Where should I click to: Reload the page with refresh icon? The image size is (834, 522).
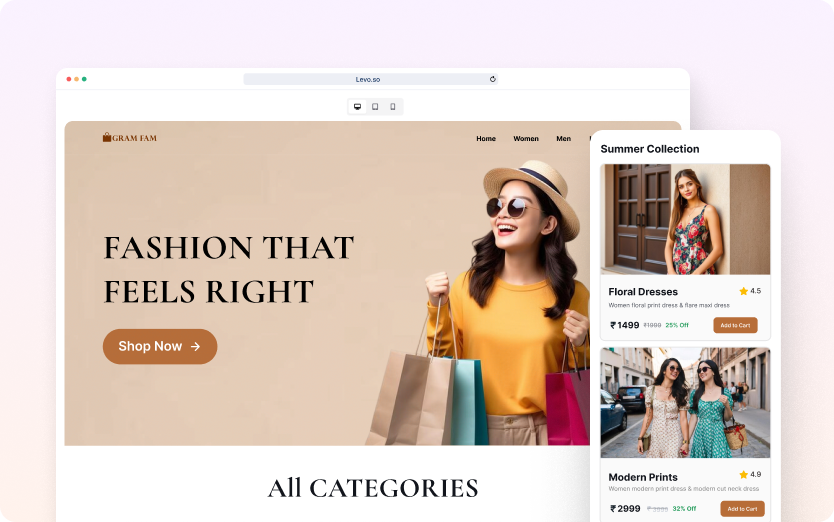(493, 79)
